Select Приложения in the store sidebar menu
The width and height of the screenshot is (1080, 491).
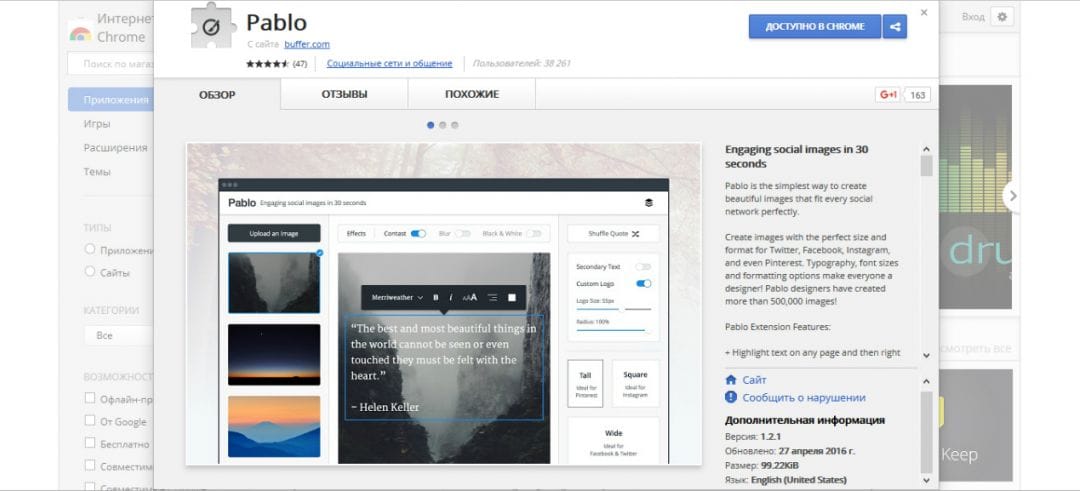(111, 99)
